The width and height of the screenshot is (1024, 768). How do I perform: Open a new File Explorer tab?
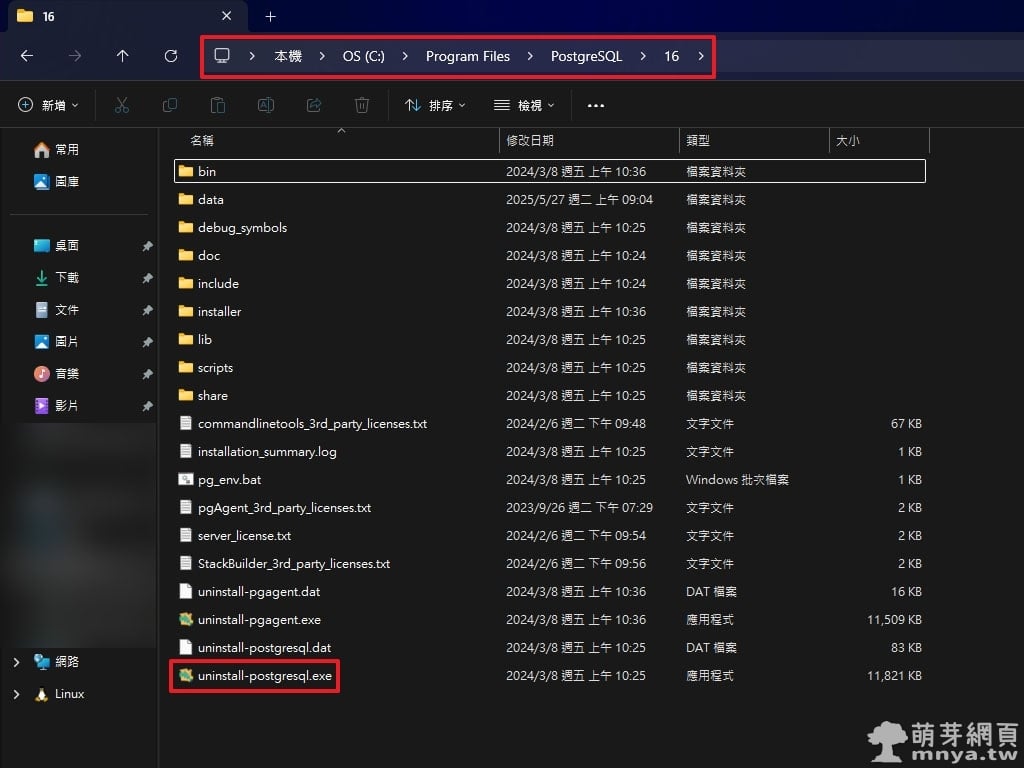coord(270,17)
